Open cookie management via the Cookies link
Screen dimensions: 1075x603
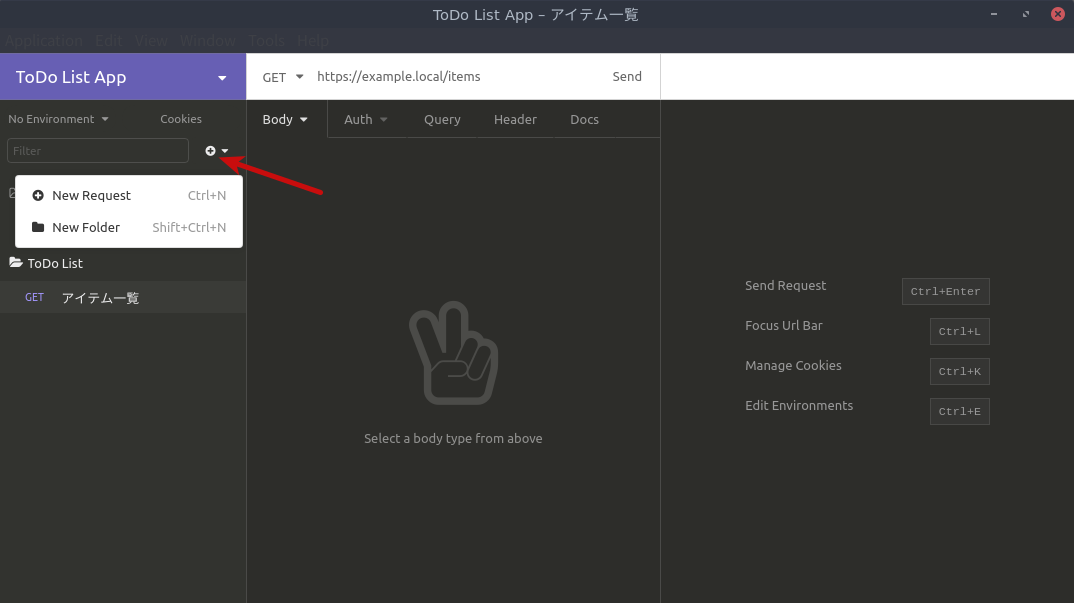click(180, 118)
